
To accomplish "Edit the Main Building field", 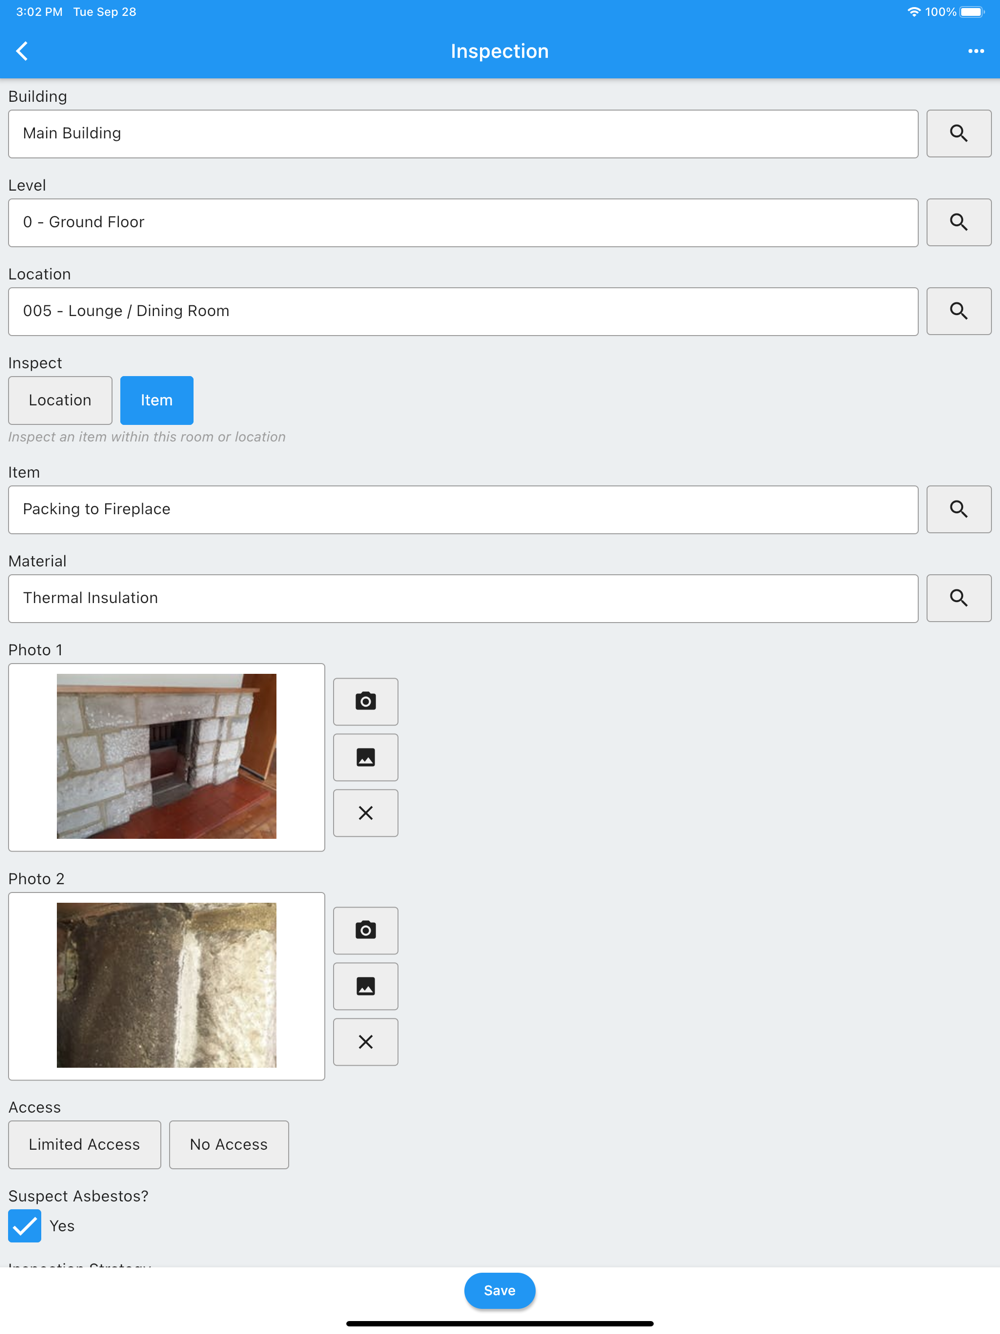I will pos(463,134).
